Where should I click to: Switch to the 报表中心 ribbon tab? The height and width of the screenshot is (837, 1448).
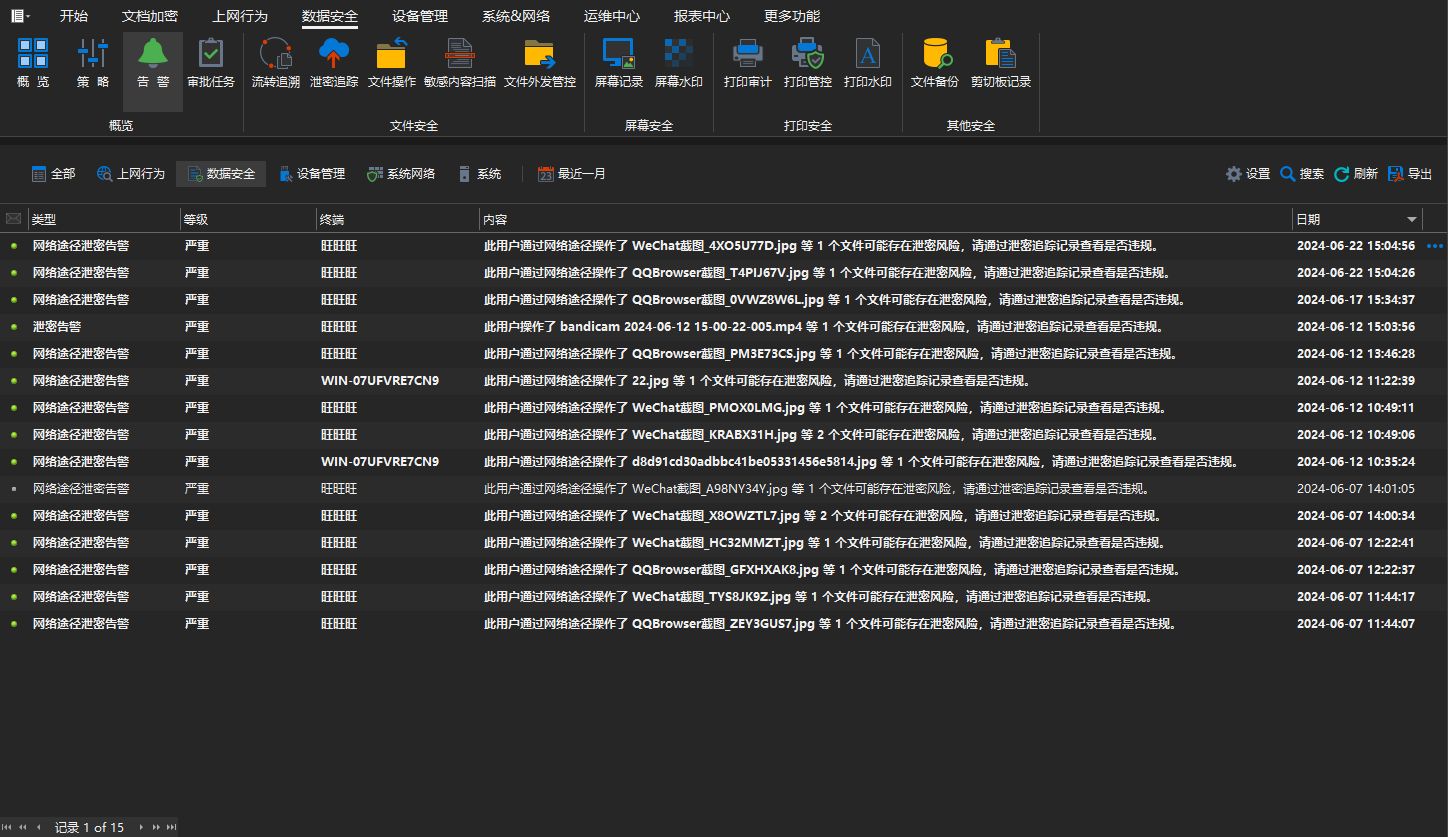[702, 16]
